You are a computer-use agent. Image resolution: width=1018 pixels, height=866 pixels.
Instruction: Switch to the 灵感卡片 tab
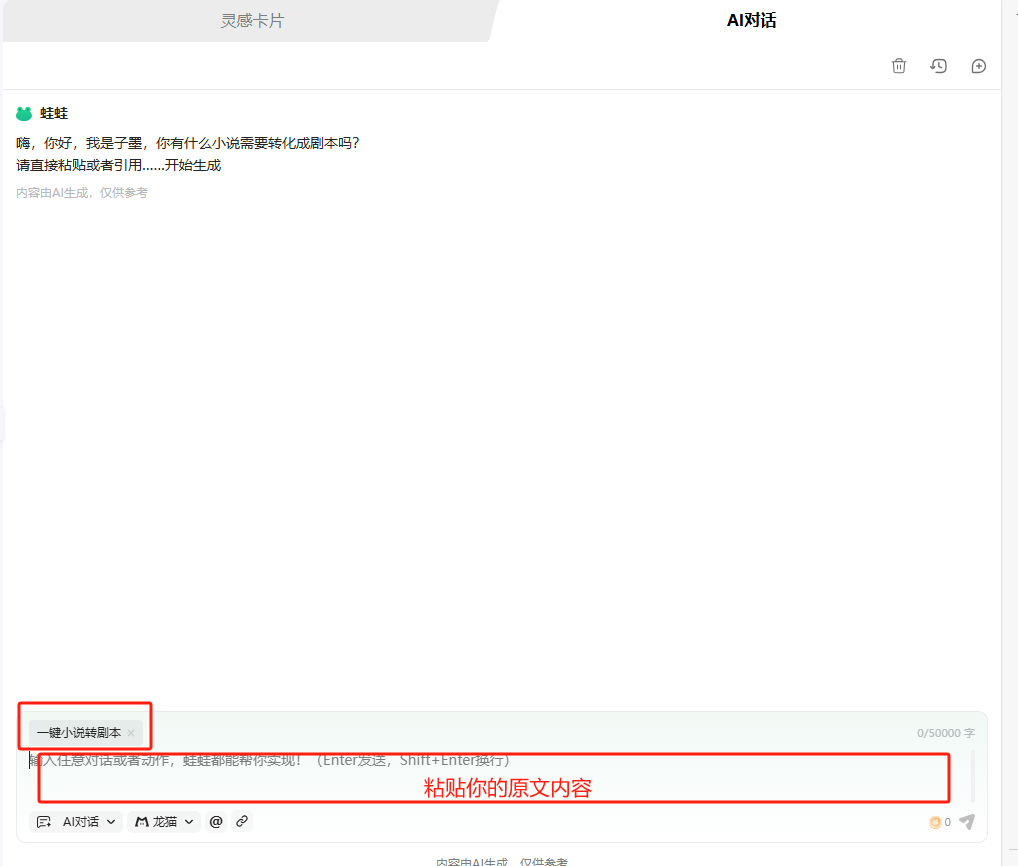pos(252,21)
